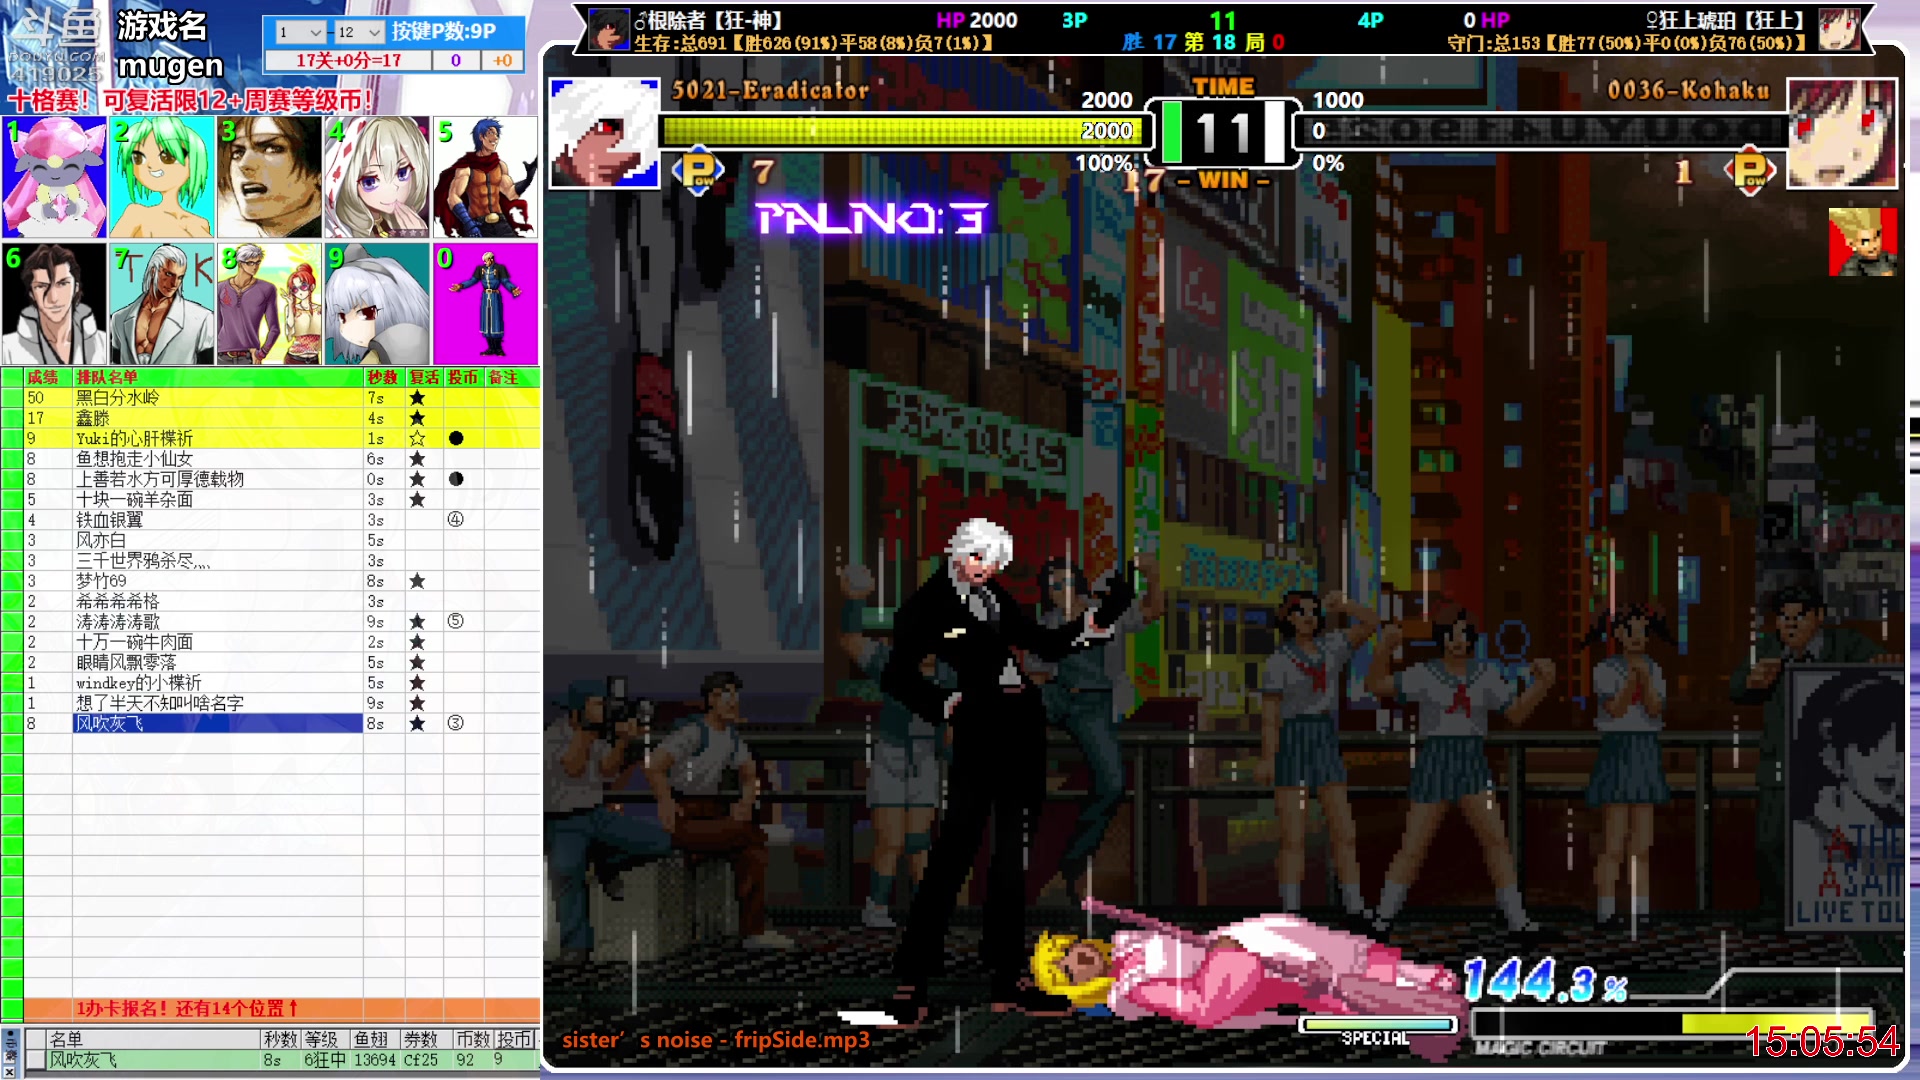Click the Magic Circuit power gauge
1920x1080 pixels.
point(1672,1023)
